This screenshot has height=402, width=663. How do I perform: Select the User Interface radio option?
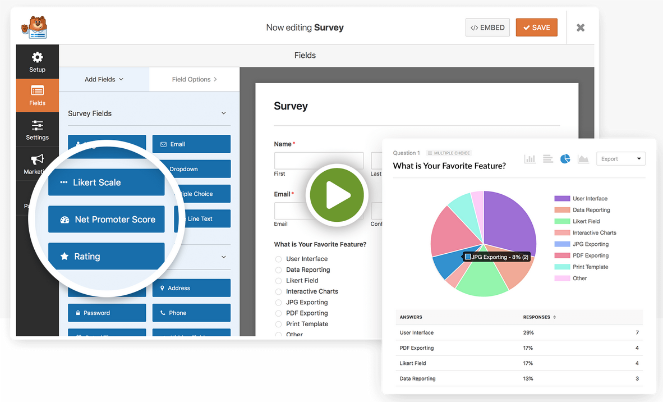click(x=278, y=258)
